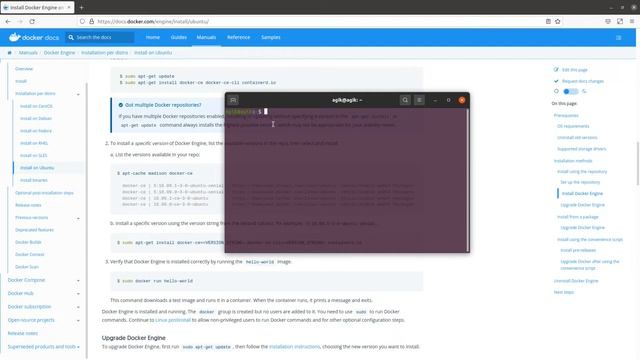The image size is (640, 360).
Task: Jump to Uninstall Docker Engine in page outline
Action: point(576,281)
